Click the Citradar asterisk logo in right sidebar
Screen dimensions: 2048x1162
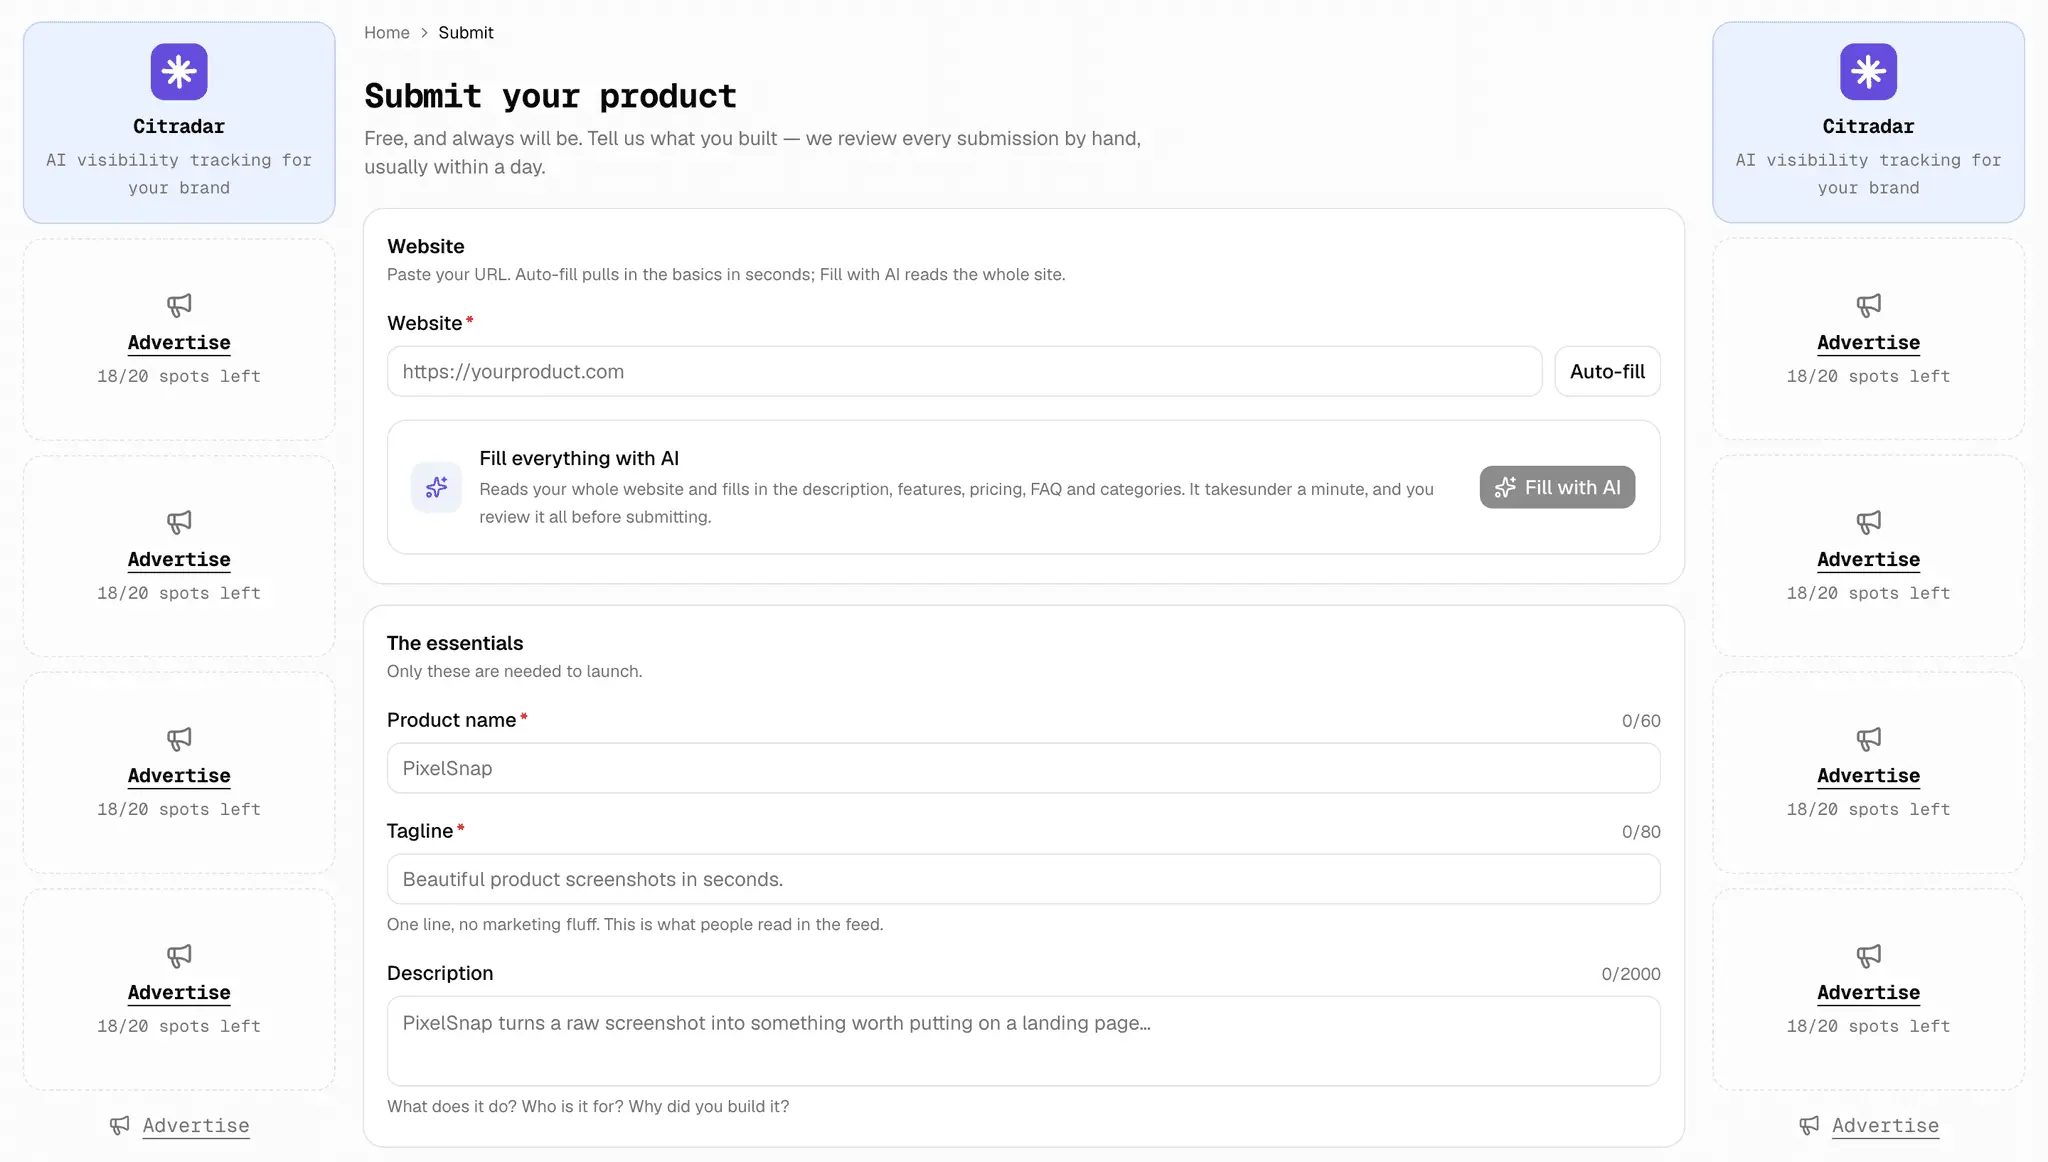[x=1868, y=72]
